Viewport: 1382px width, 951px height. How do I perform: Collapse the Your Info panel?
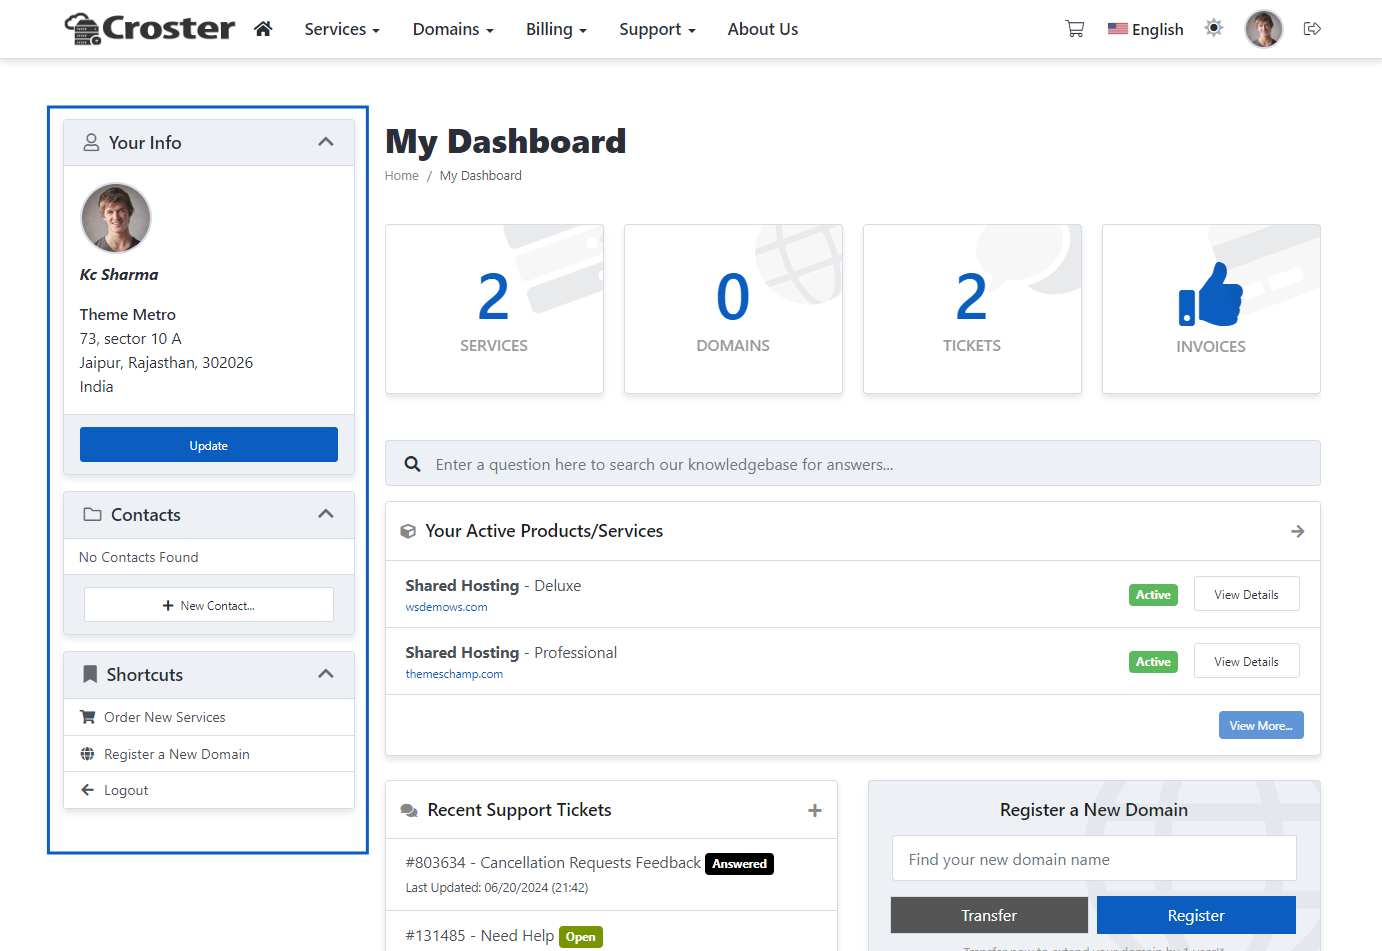pos(325,142)
